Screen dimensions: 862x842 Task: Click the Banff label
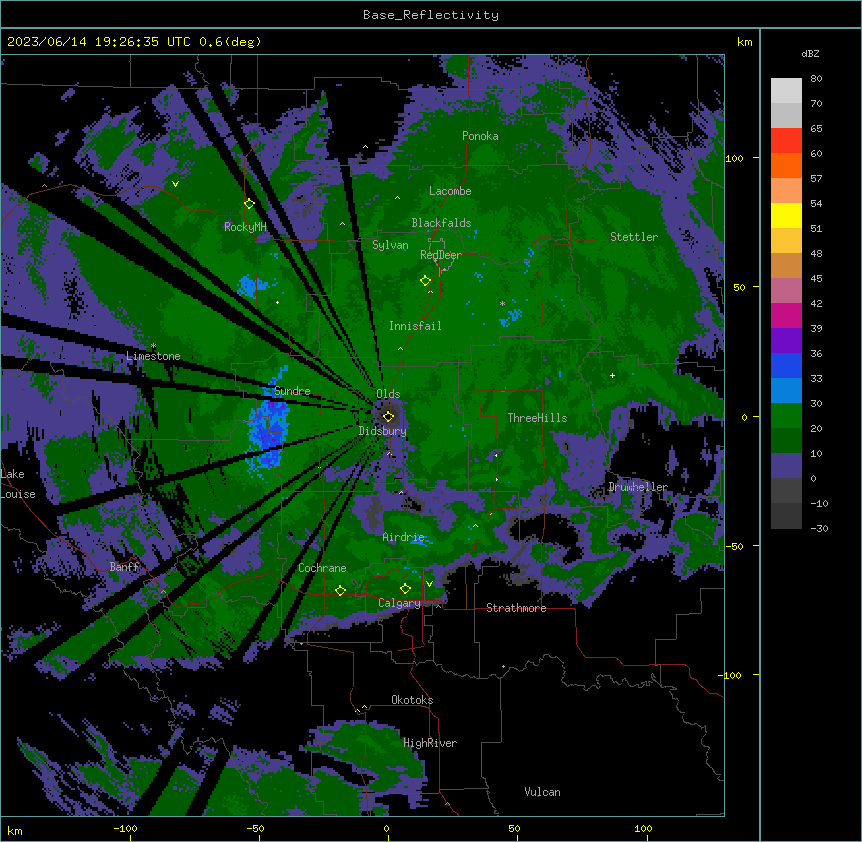[x=124, y=567]
